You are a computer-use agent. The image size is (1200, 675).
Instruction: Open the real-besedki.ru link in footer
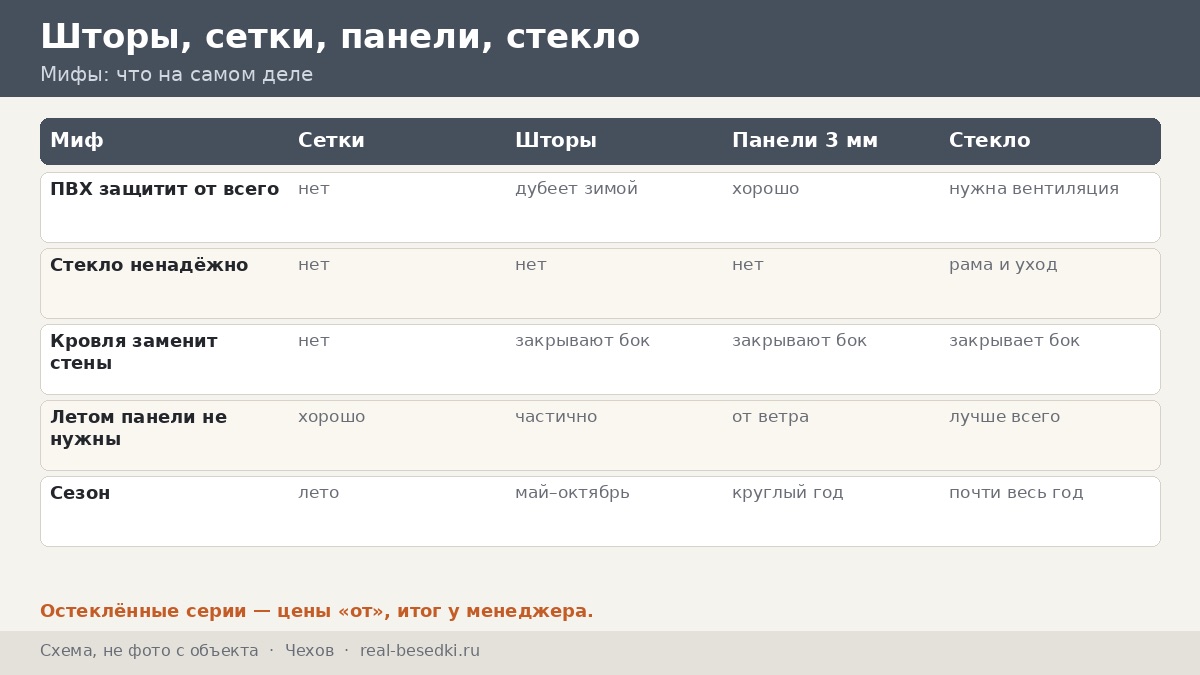420,651
